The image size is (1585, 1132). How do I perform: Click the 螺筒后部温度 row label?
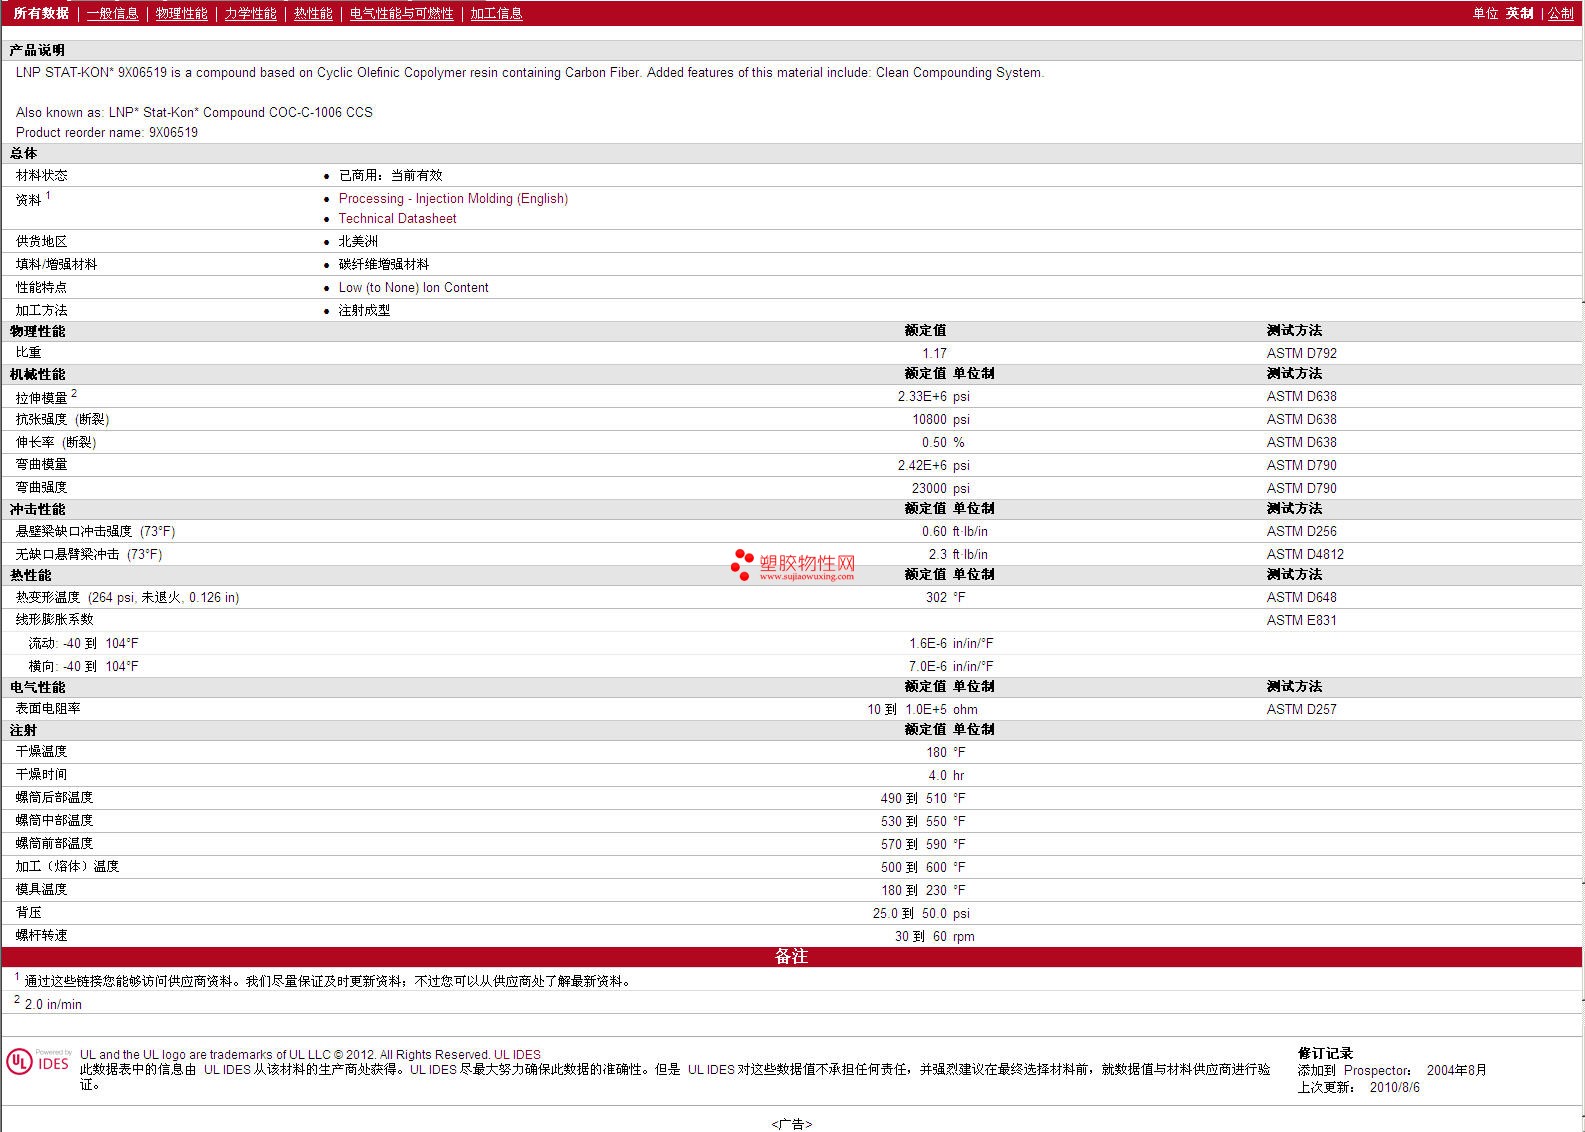click(54, 797)
